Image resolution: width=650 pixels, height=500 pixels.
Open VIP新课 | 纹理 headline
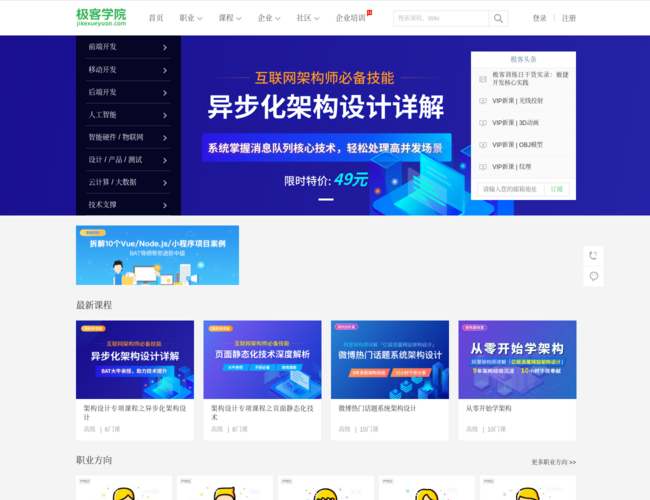coord(512,167)
